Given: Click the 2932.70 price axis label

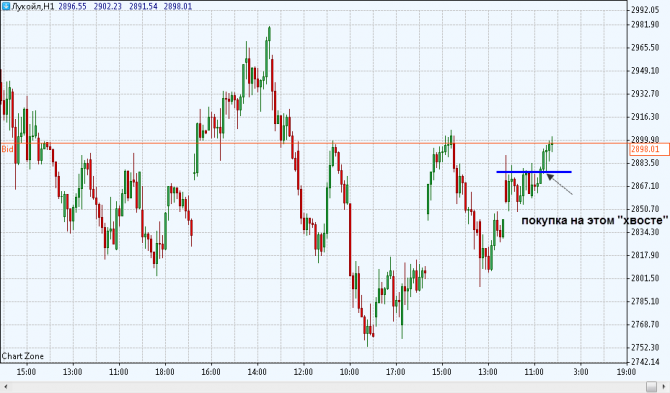Looking at the screenshot, I should (645, 94).
